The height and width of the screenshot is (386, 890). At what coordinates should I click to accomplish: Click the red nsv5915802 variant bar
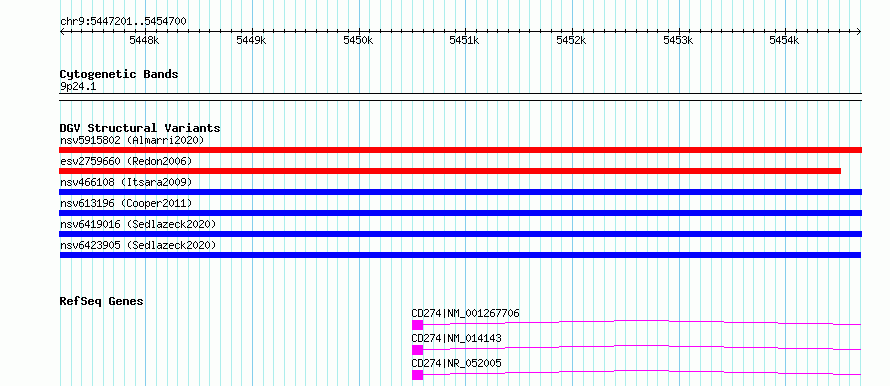pos(460,150)
